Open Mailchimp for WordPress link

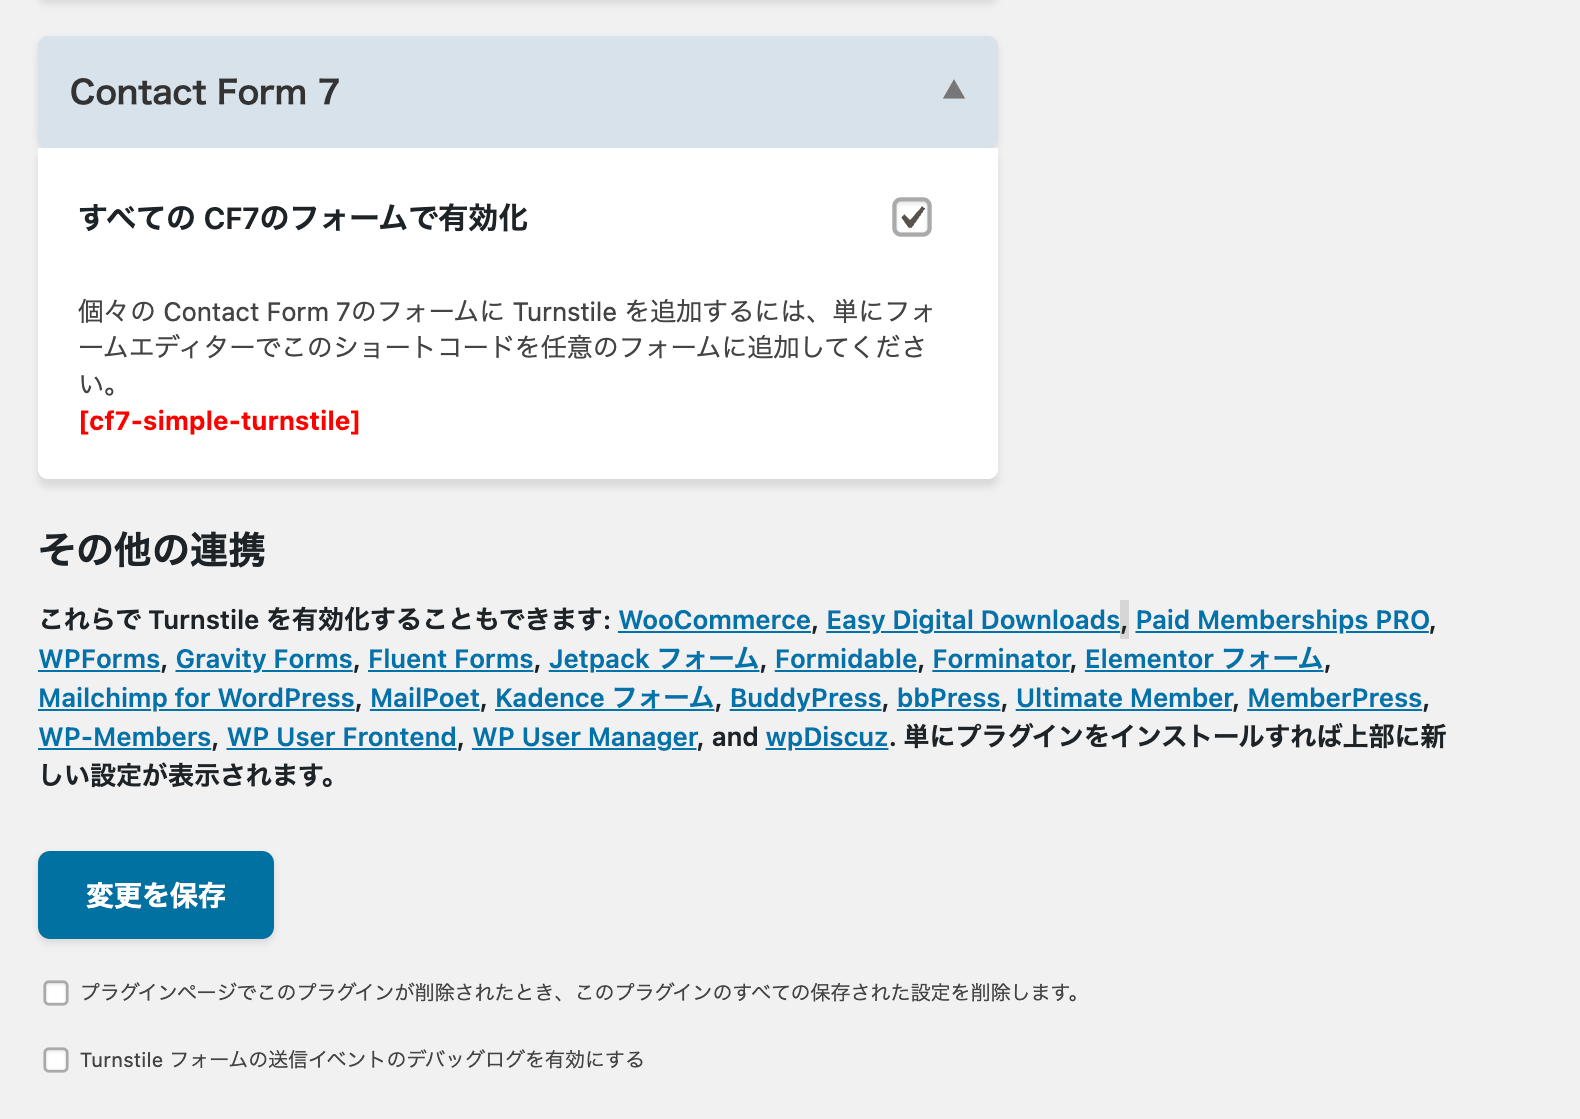[x=196, y=698]
